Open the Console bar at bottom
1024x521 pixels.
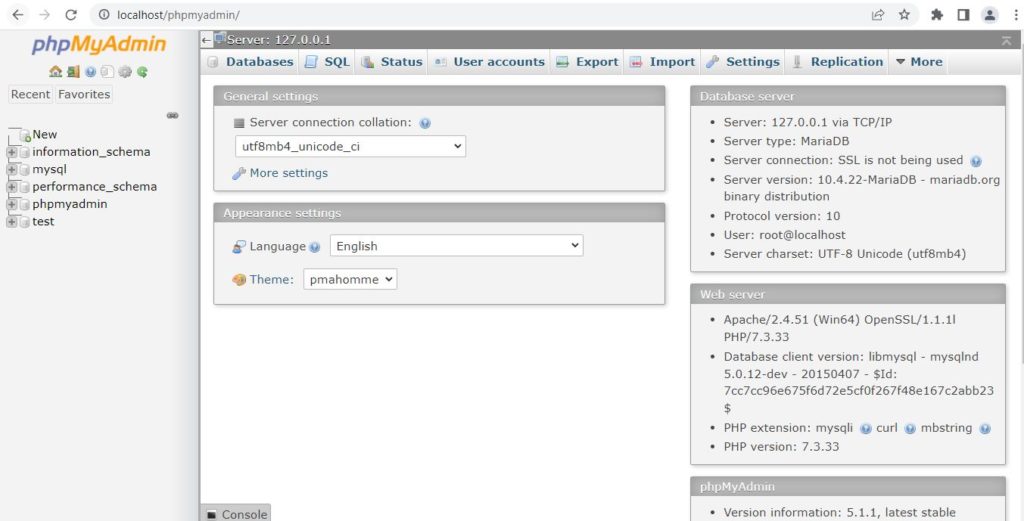[236, 514]
